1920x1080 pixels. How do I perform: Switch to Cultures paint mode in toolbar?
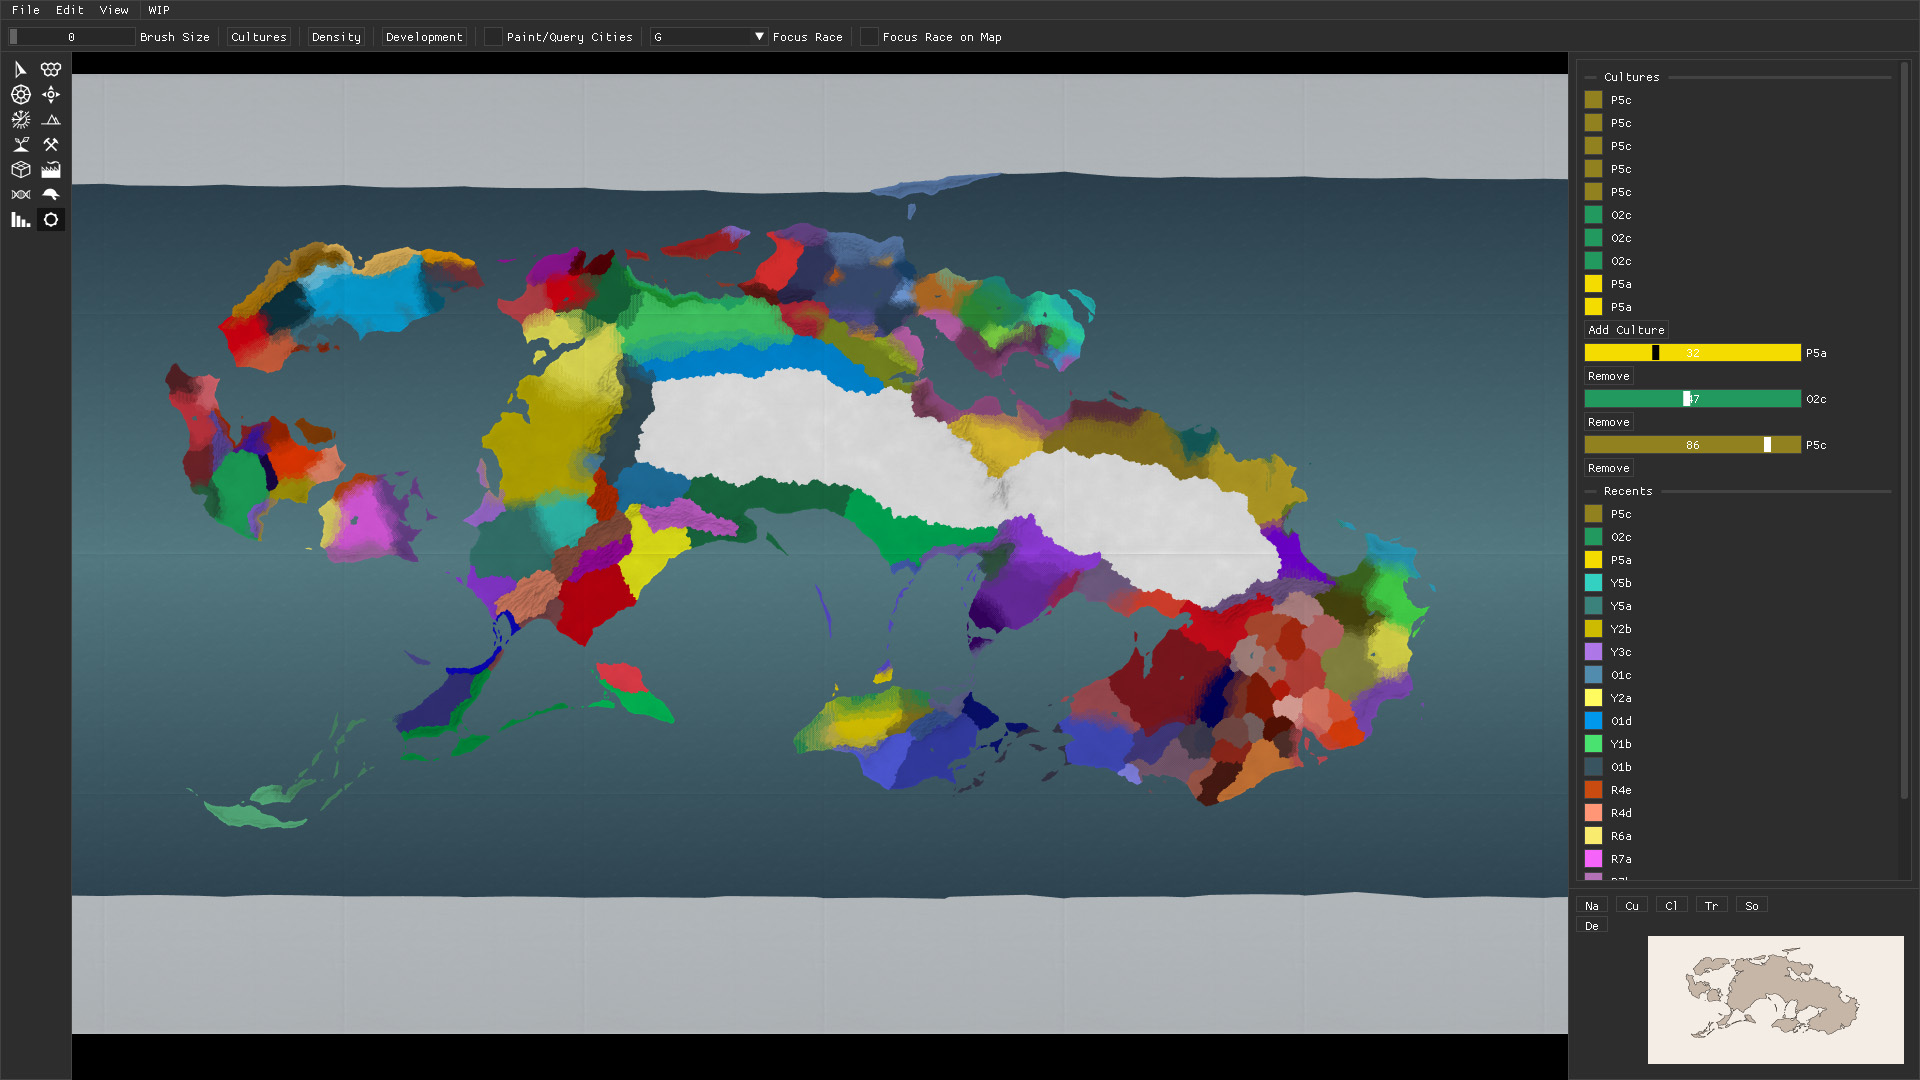(259, 37)
